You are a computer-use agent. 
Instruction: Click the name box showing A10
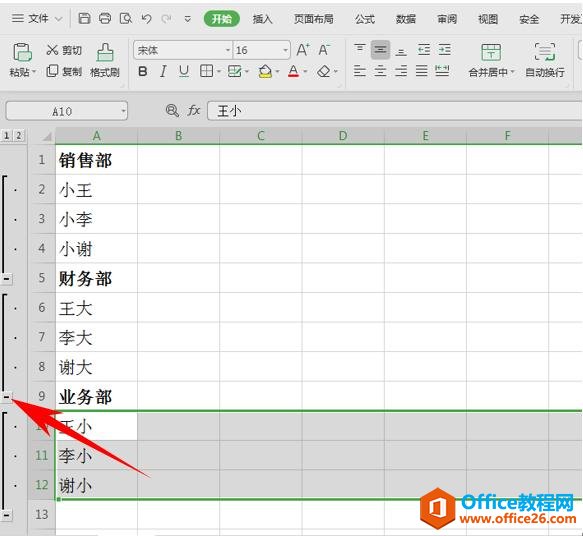pyautogui.click(x=67, y=111)
